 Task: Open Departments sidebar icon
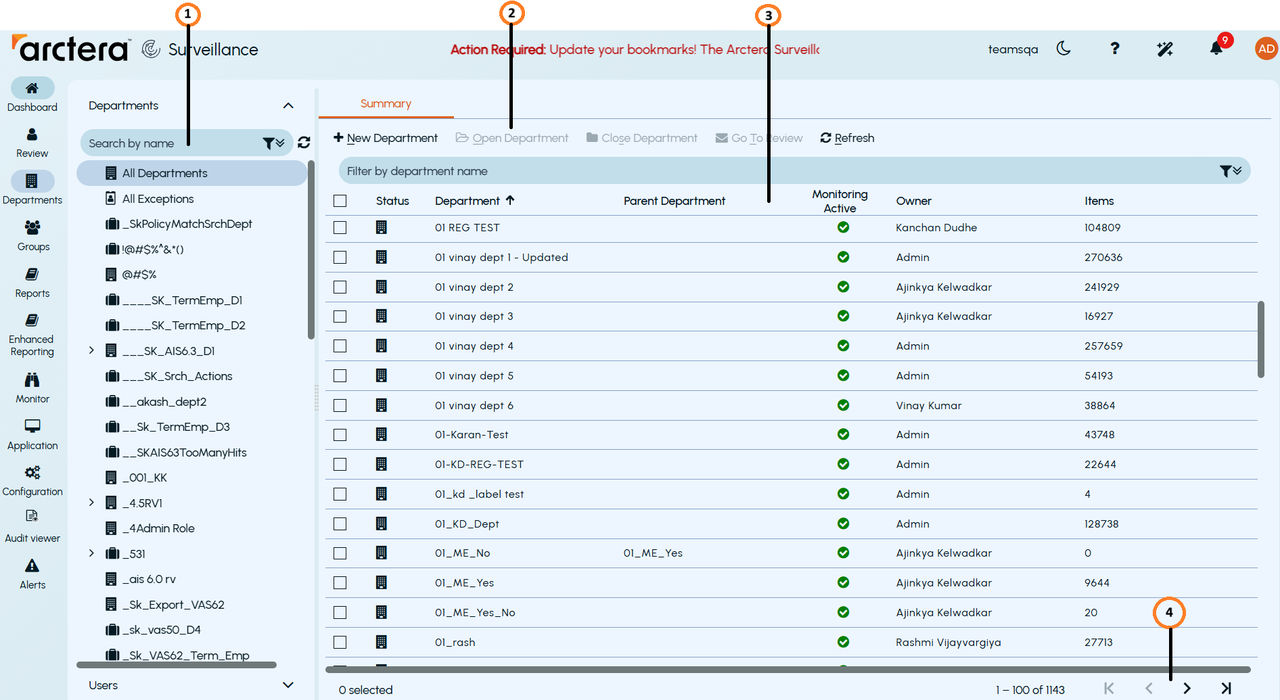(32, 181)
